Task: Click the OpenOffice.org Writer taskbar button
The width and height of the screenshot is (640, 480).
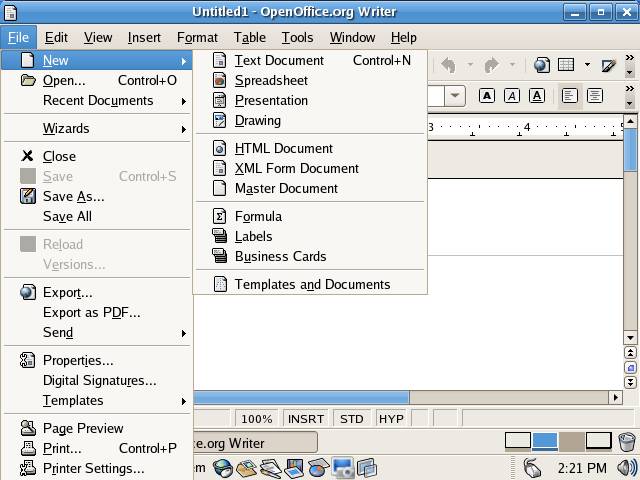Action: click(x=253, y=442)
